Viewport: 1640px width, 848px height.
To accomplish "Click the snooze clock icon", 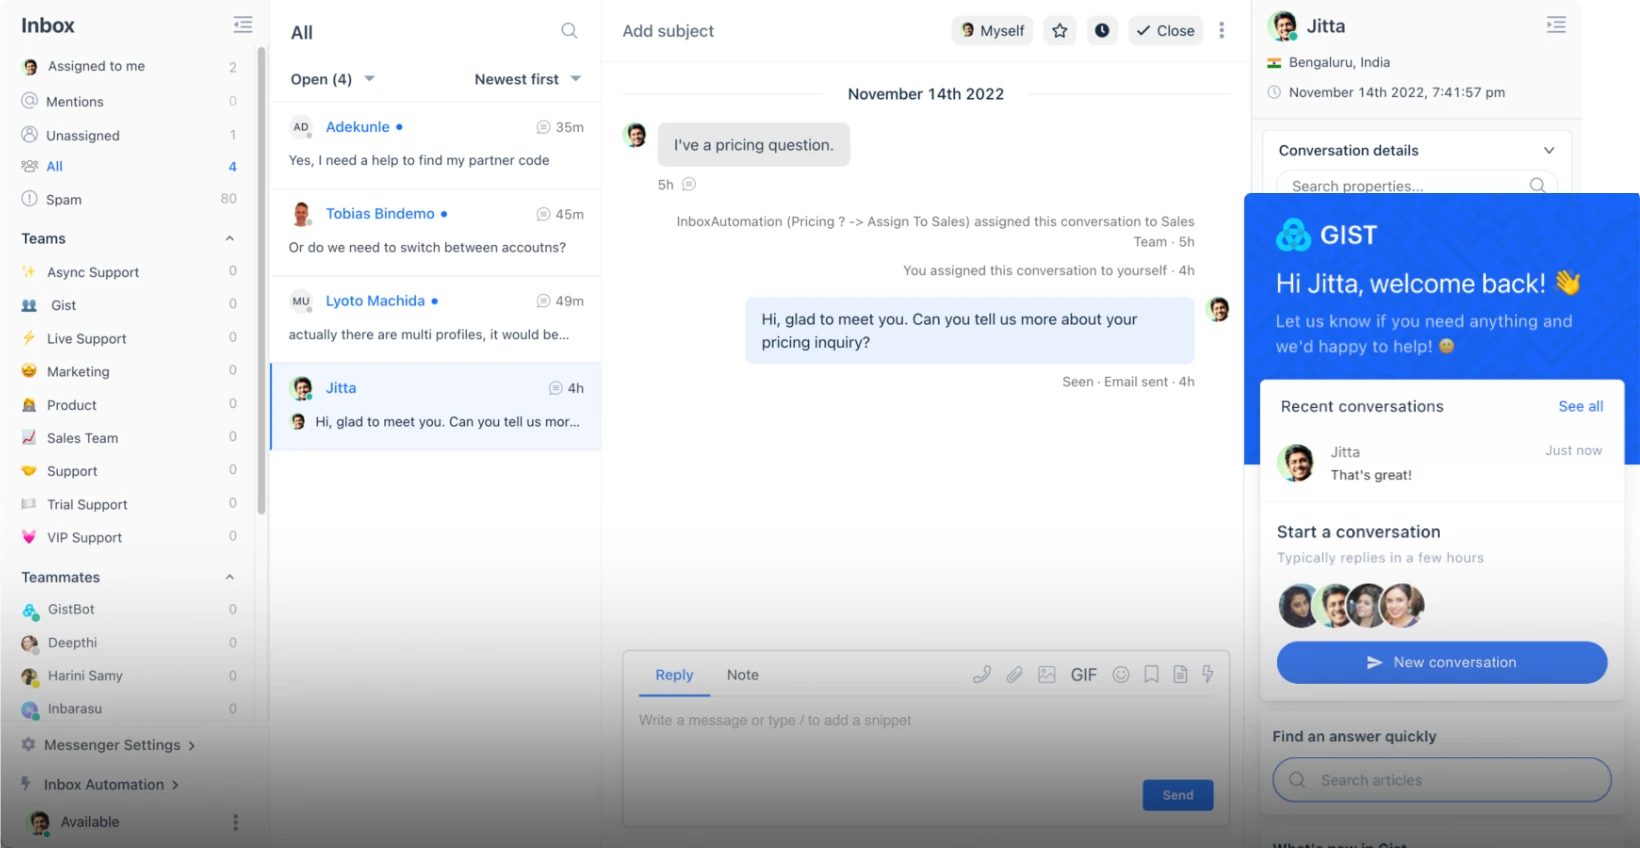I will point(1101,31).
